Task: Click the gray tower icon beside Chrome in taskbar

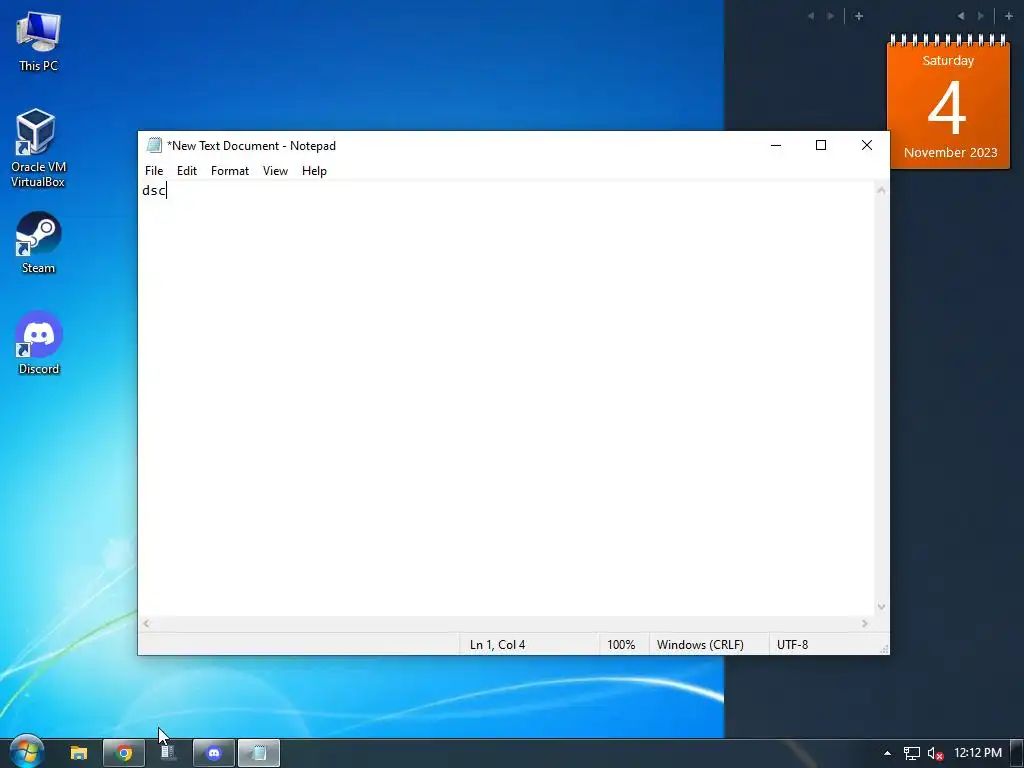Action: [x=168, y=753]
